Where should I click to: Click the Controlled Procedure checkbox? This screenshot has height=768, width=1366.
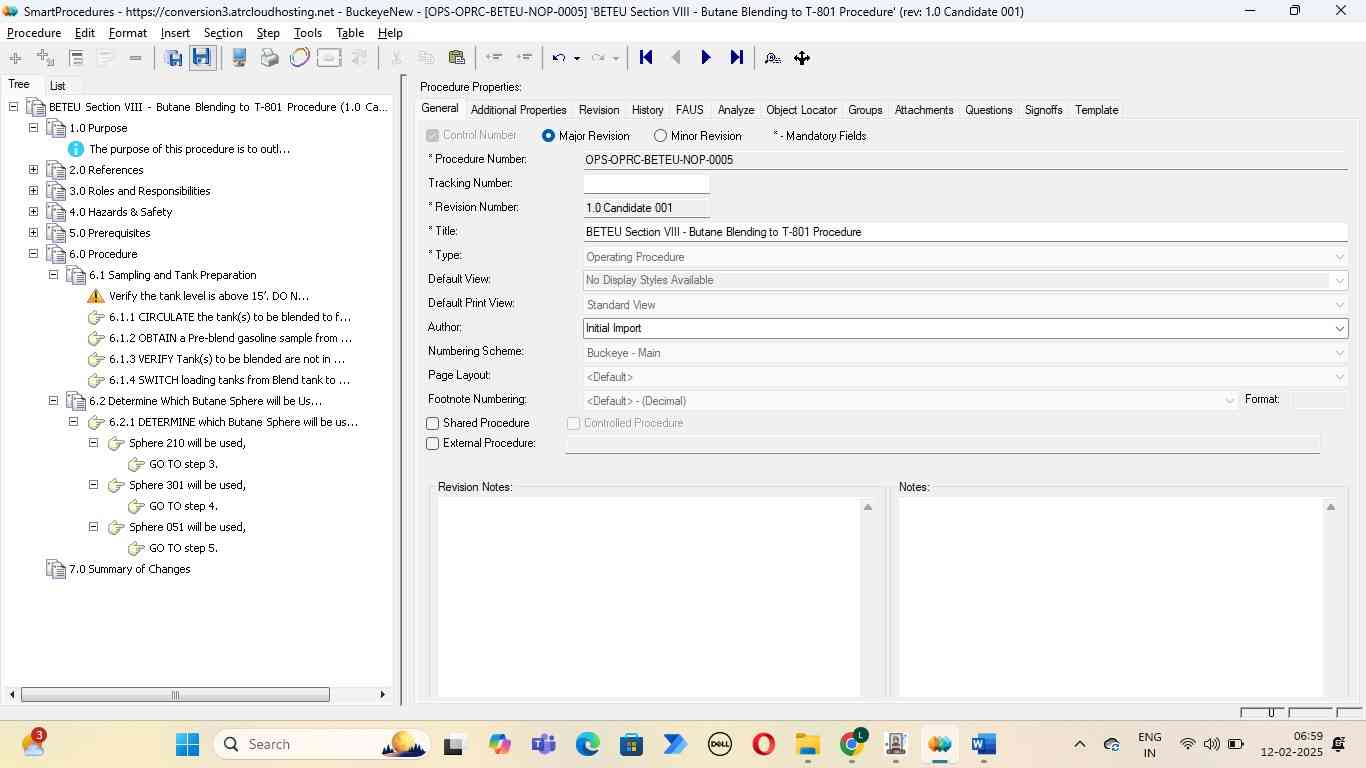[574, 424]
